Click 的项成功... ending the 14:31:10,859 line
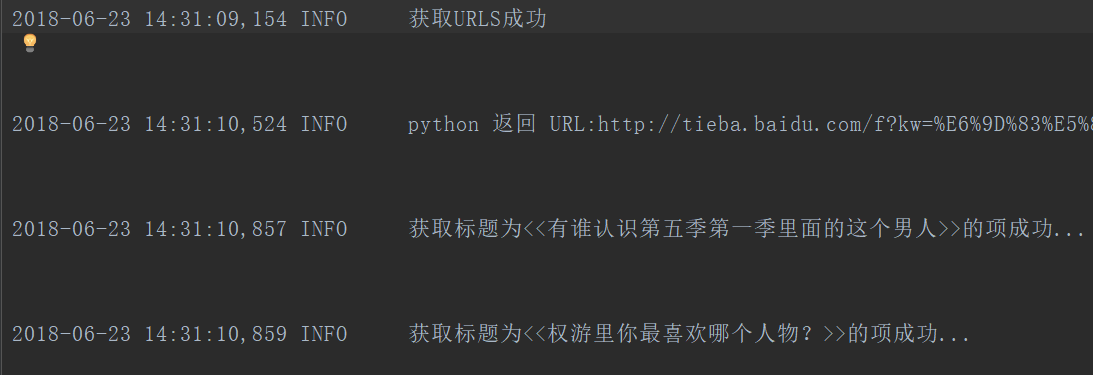The image size is (1093, 375). (x=908, y=333)
